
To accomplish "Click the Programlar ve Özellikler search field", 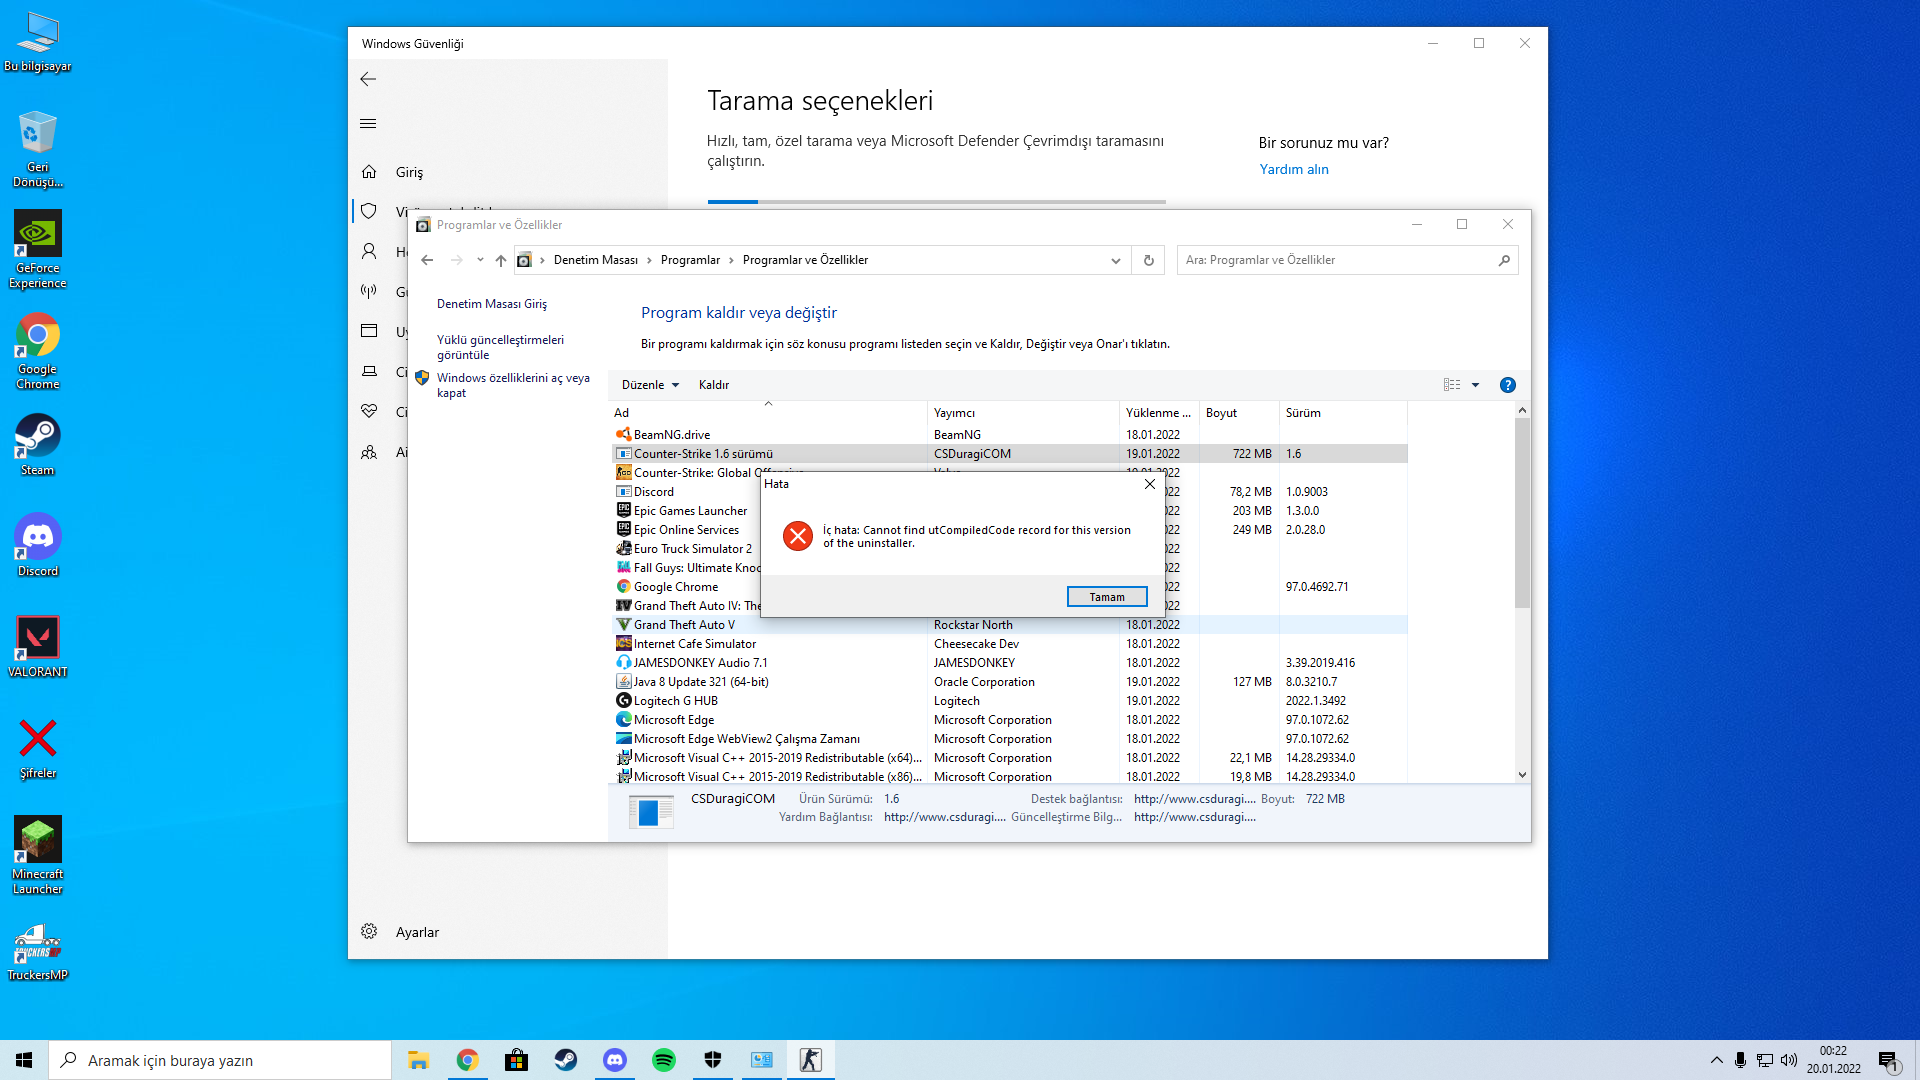I will click(1338, 260).
